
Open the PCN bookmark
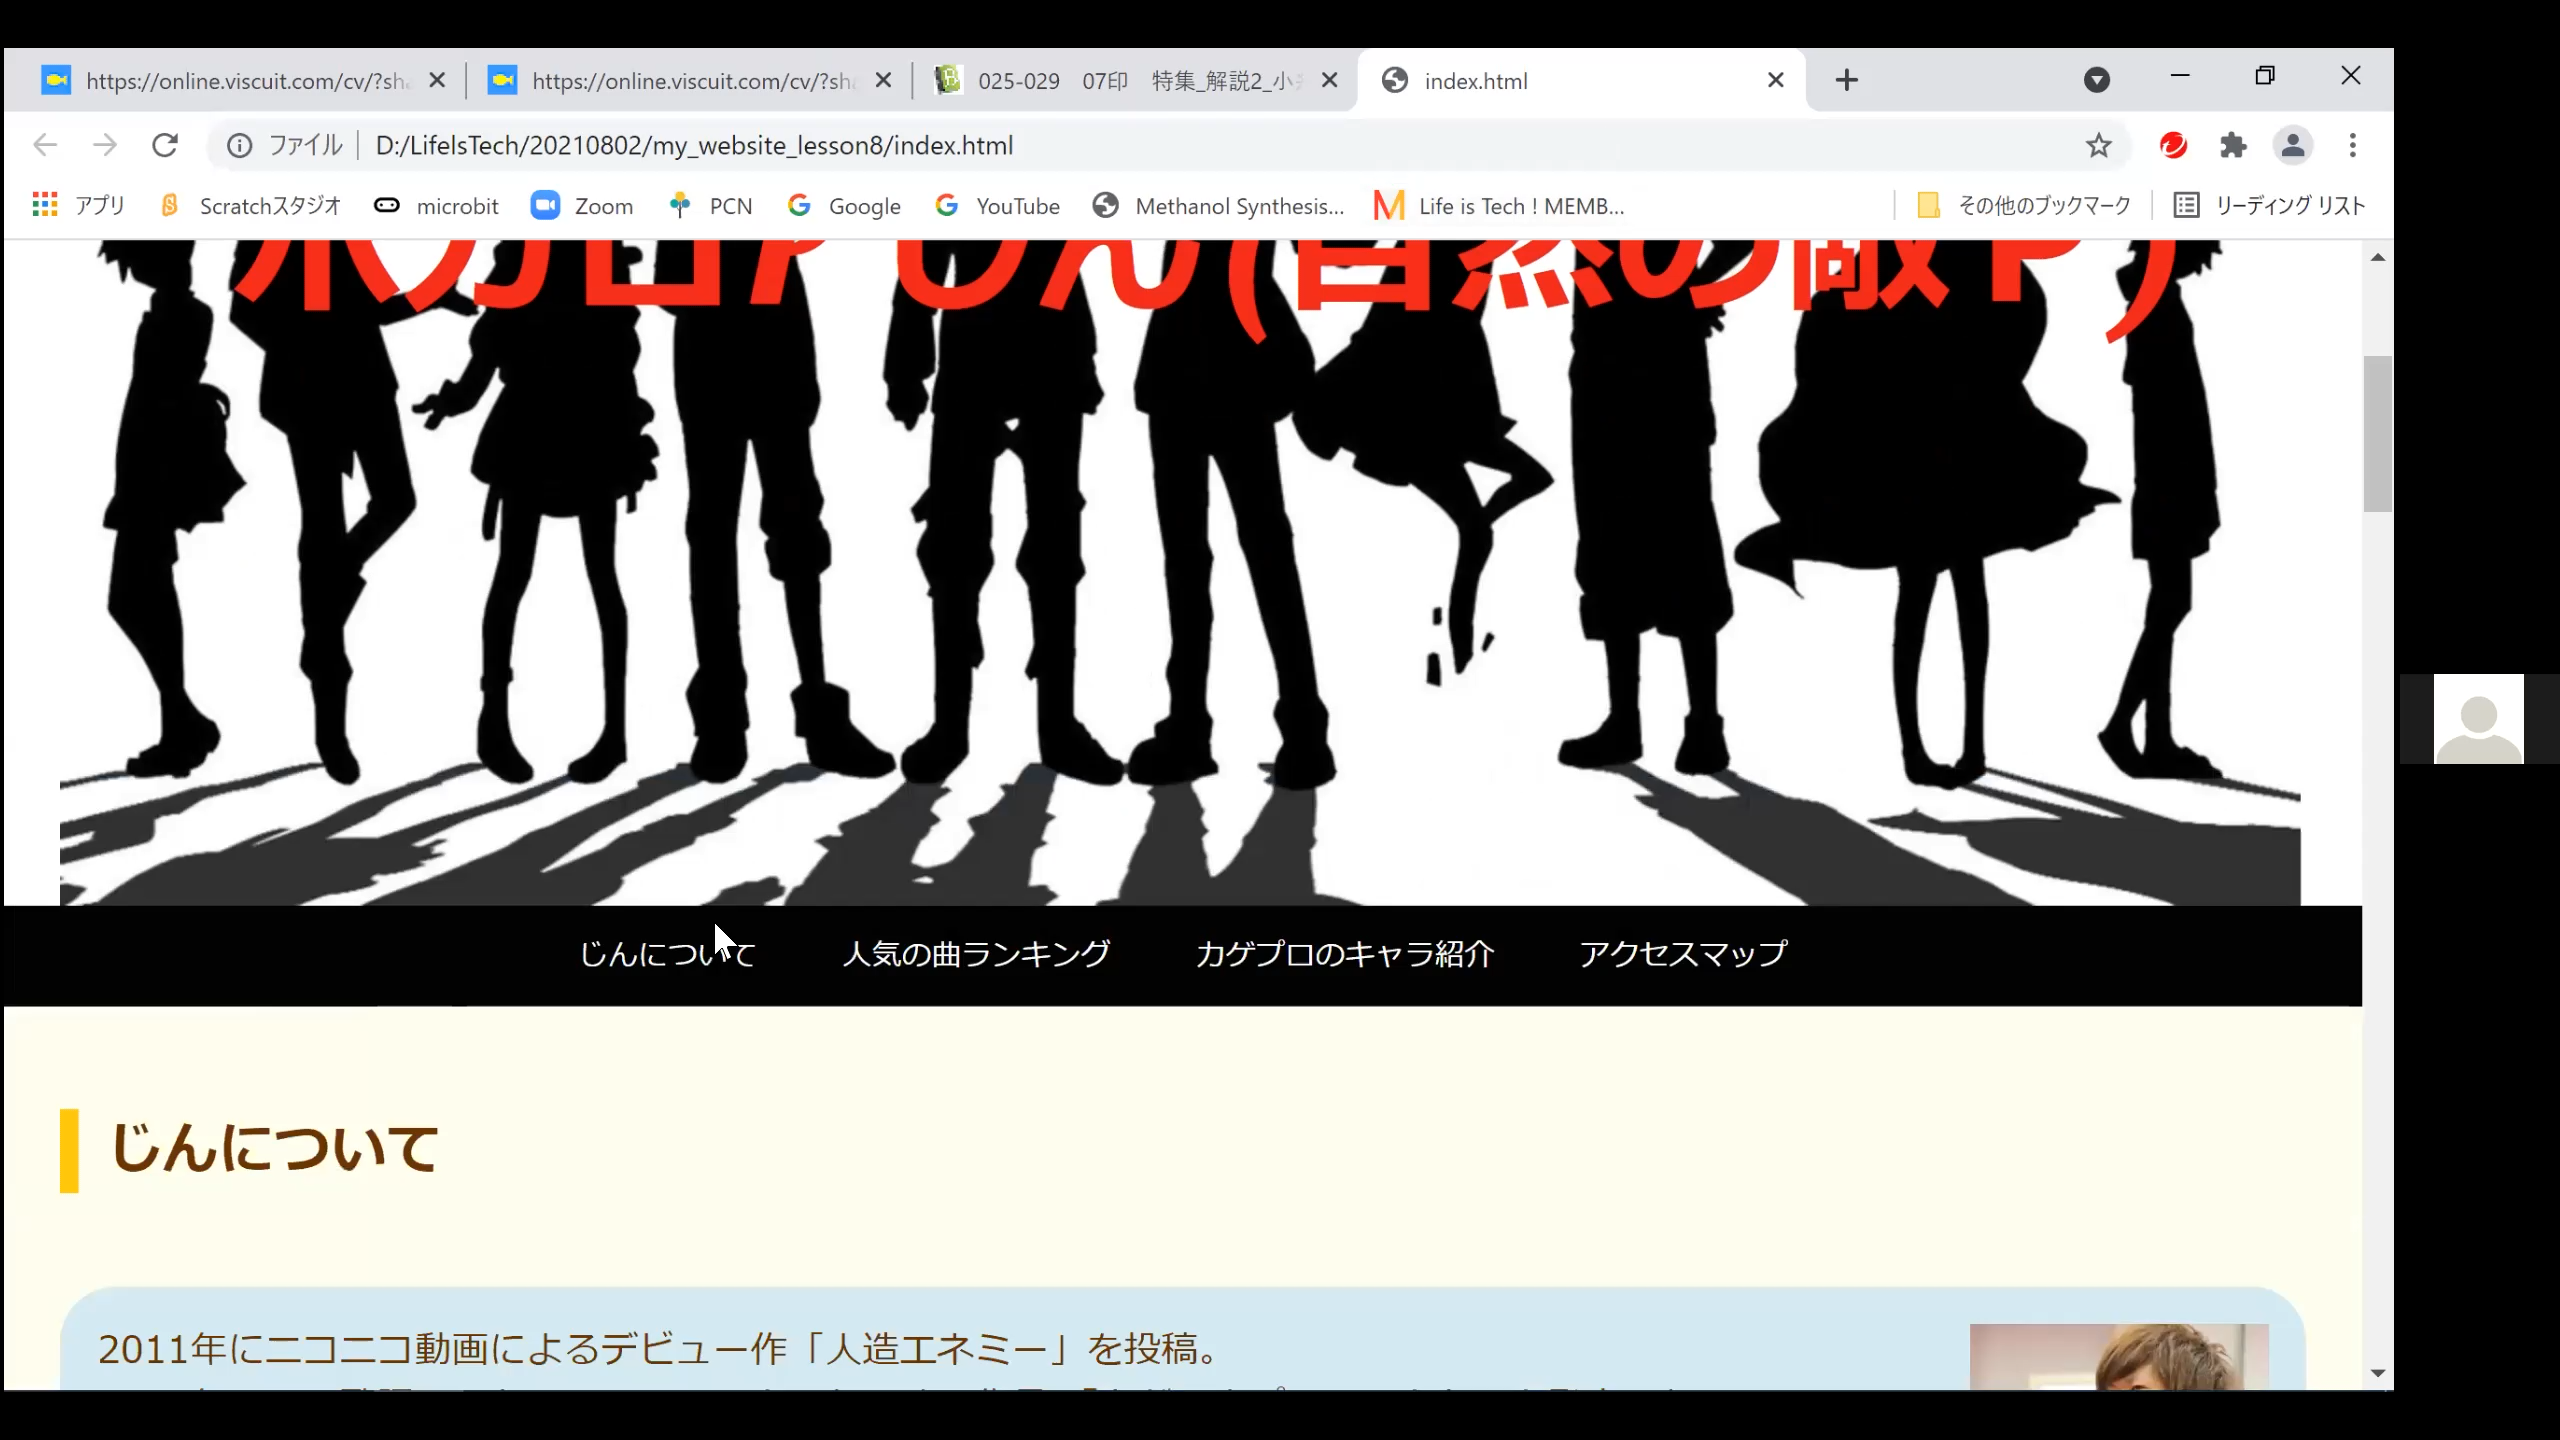(710, 206)
